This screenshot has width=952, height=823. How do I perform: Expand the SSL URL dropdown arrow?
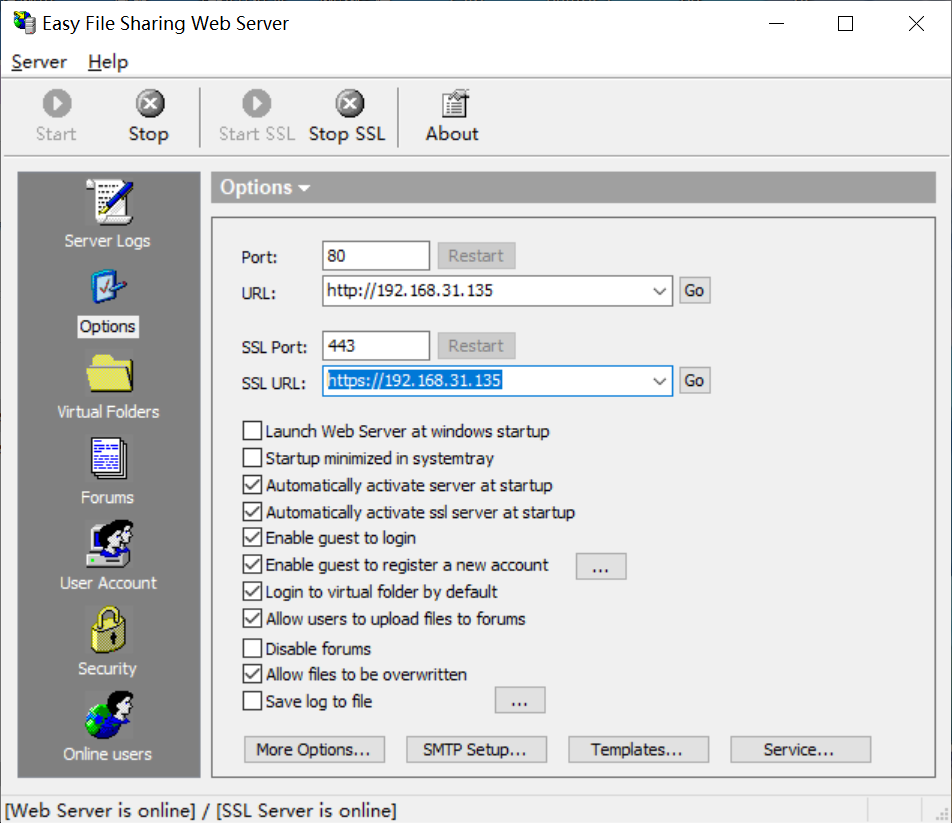click(659, 381)
